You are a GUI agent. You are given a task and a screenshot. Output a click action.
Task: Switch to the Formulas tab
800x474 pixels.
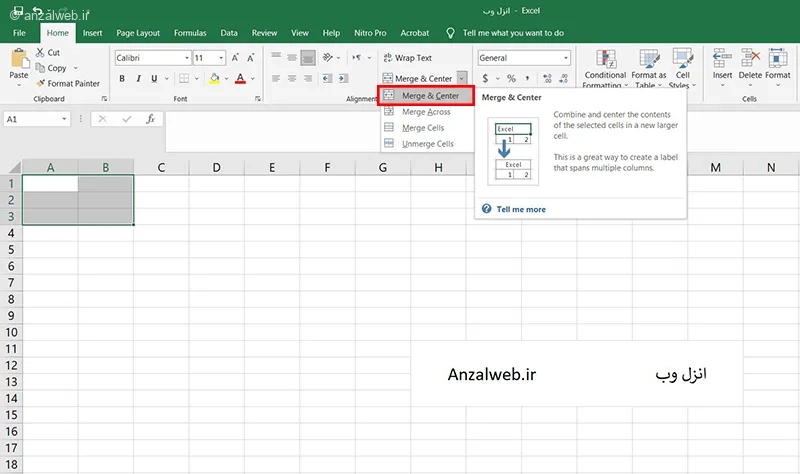[x=190, y=33]
